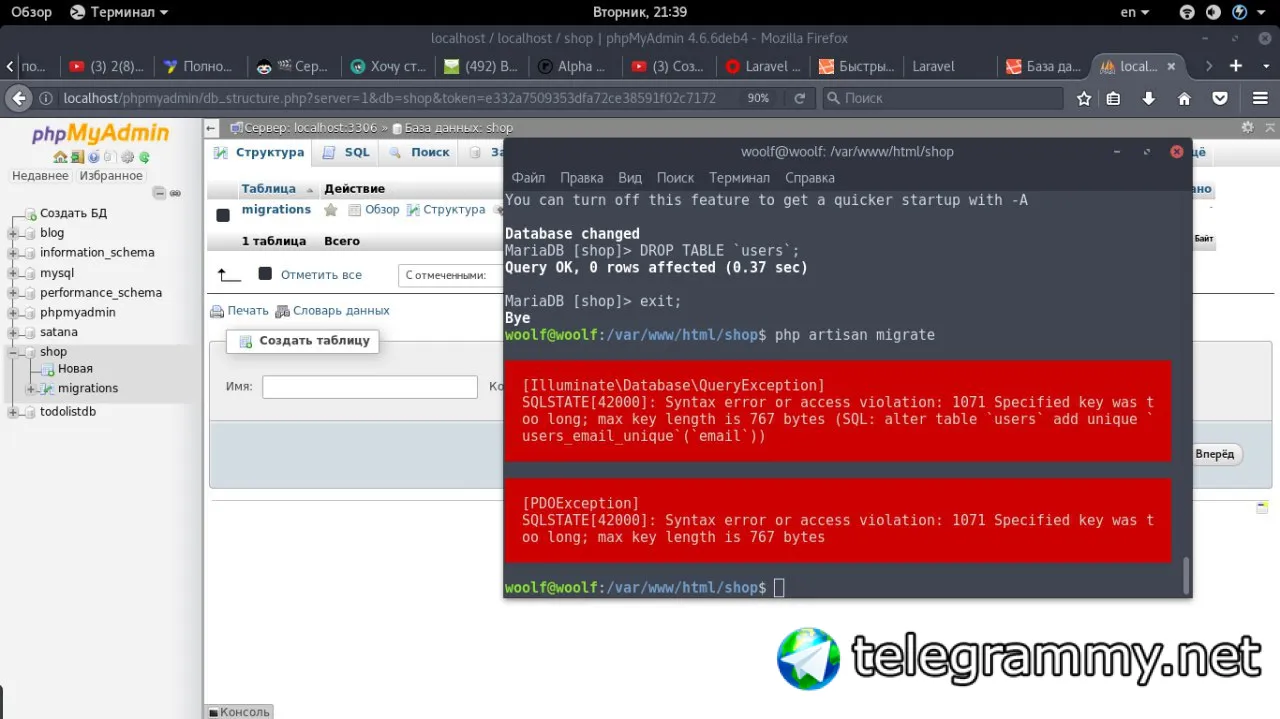Click the terminal window vertical scrollbar

pos(1186,575)
